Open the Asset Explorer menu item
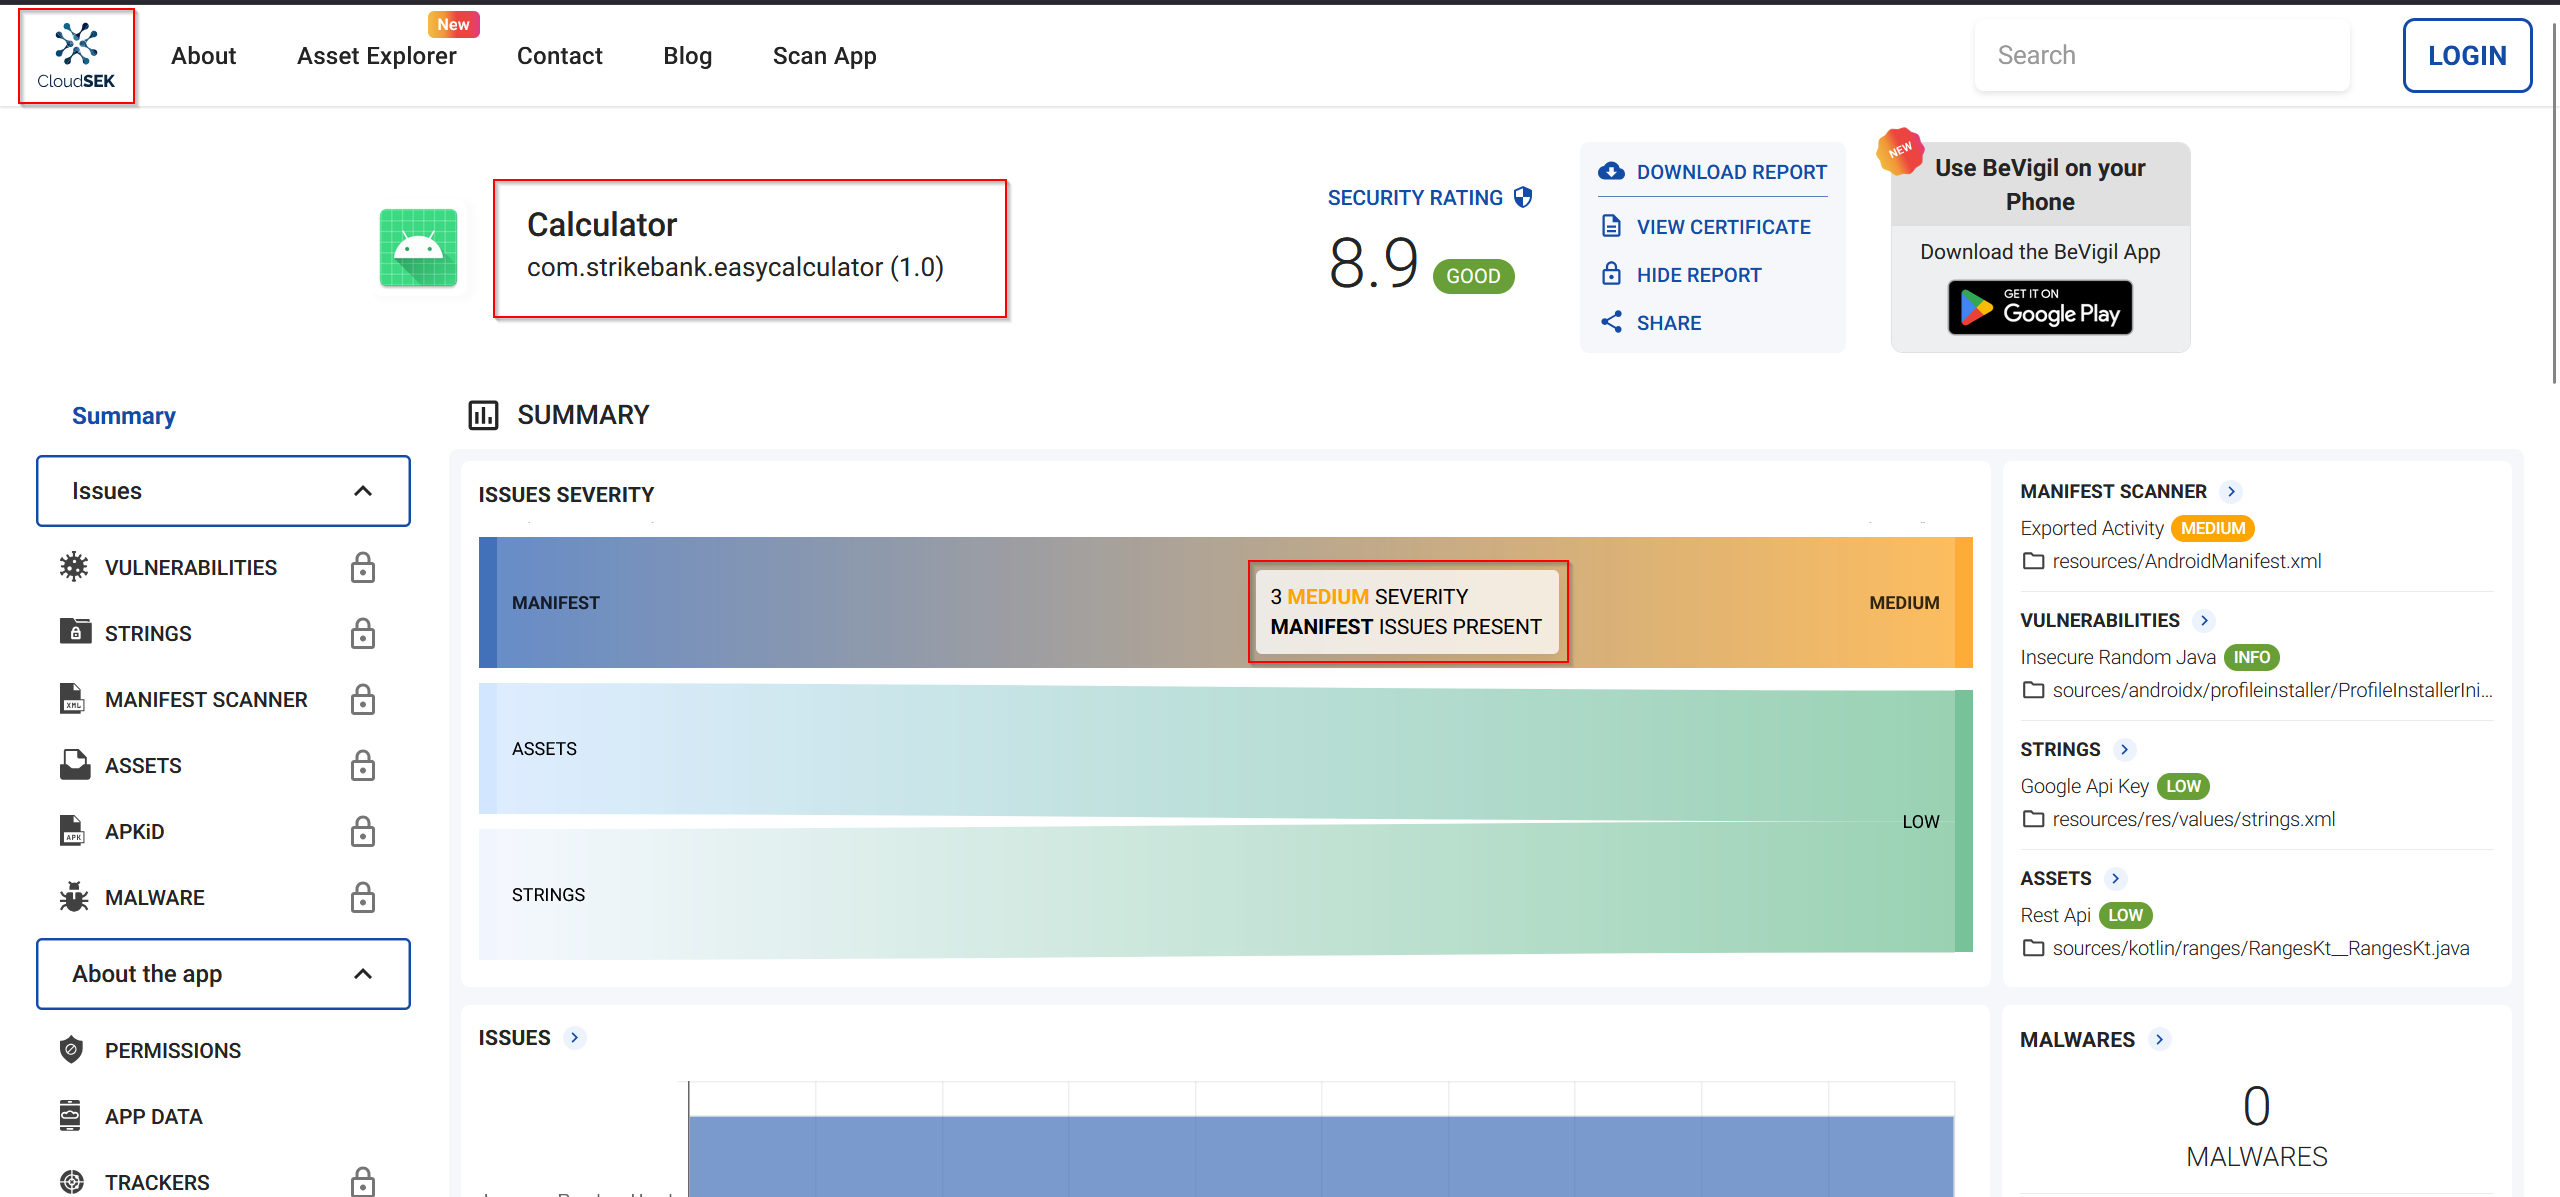The image size is (2560, 1197). (x=376, y=56)
